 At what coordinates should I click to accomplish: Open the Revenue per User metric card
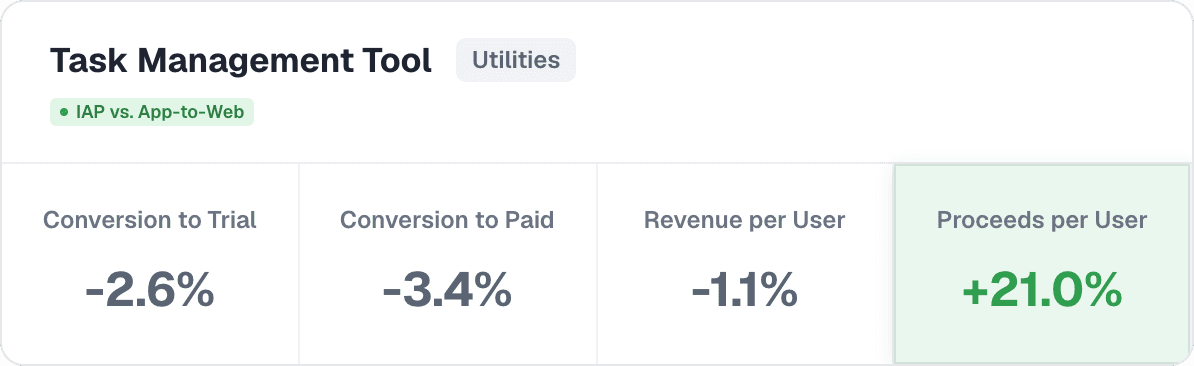(x=745, y=263)
